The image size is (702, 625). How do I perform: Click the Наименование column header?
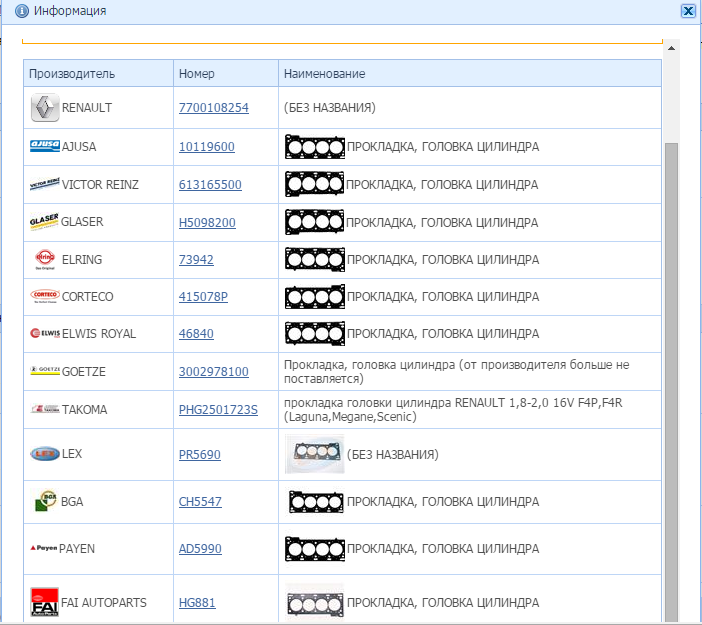(324, 74)
